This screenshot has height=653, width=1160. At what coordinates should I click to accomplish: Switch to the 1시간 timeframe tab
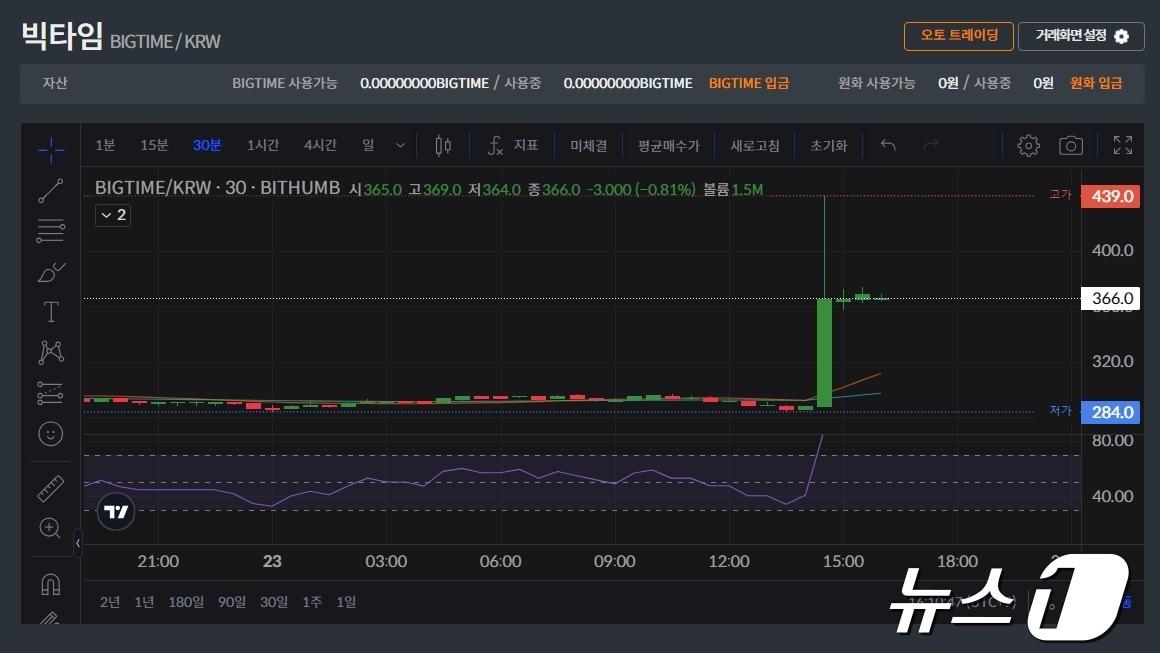pyautogui.click(x=263, y=145)
